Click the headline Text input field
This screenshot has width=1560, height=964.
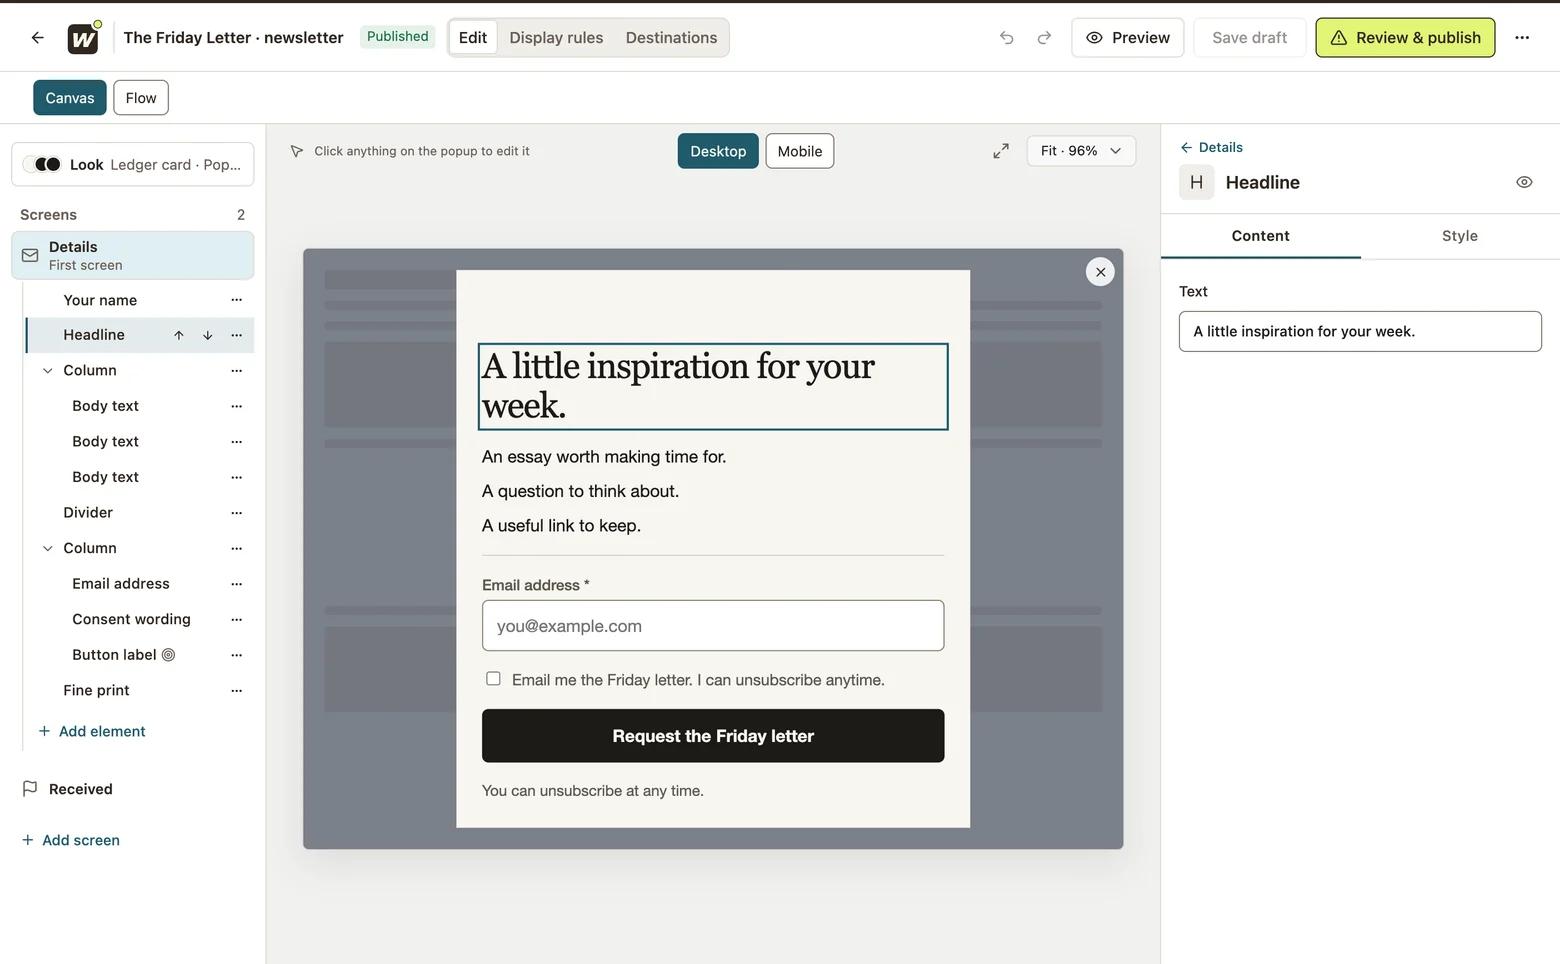1360,332
